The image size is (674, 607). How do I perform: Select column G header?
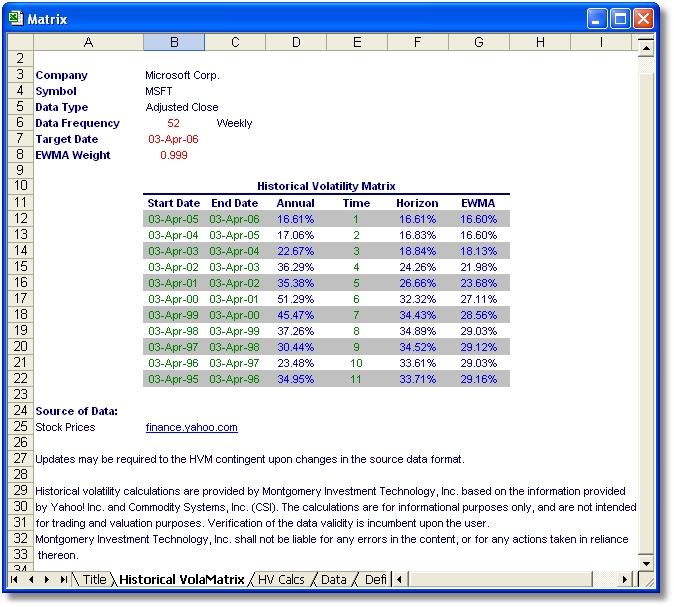479,42
